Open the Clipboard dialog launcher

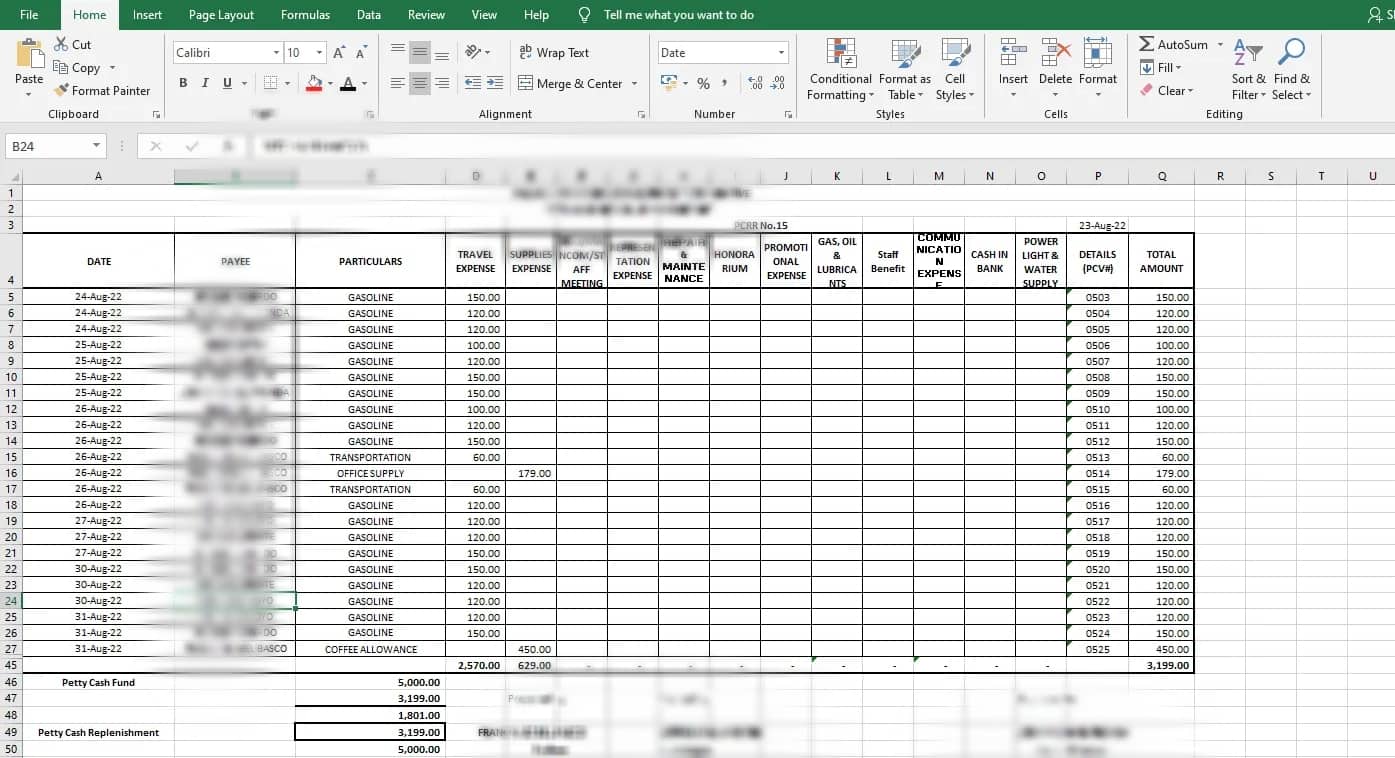click(156, 115)
